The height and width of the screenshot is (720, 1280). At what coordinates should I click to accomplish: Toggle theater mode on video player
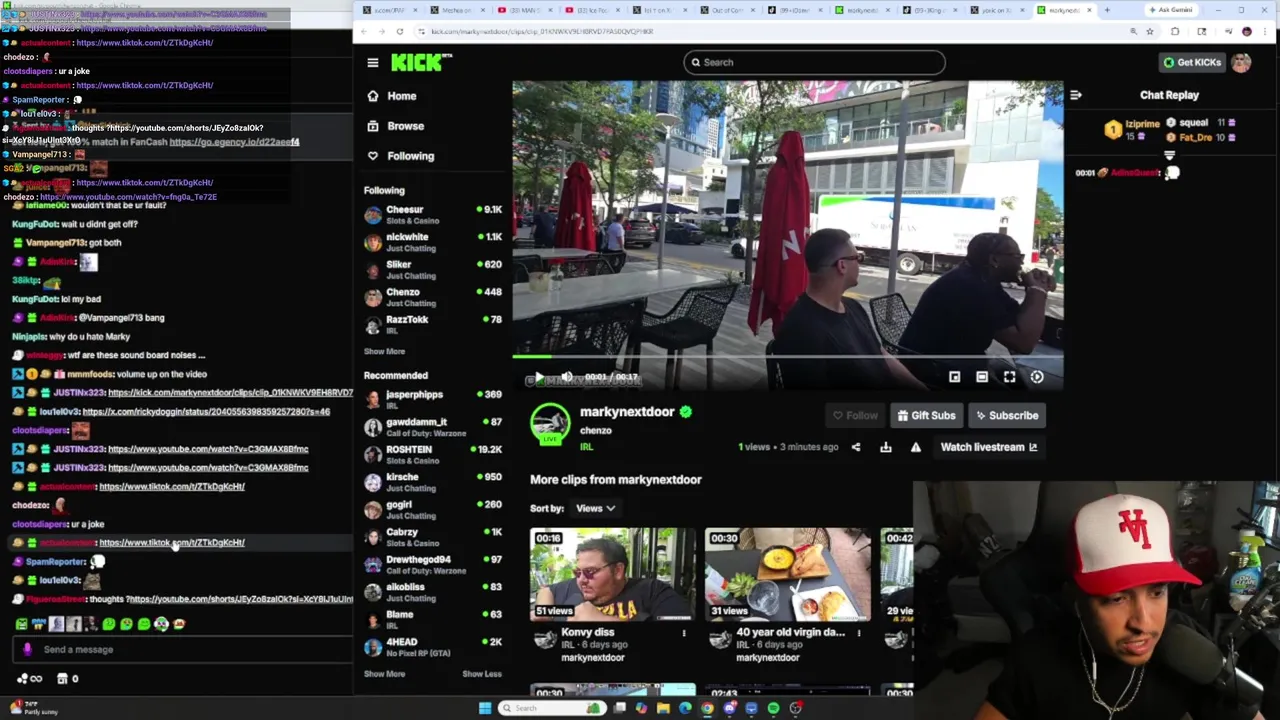(982, 377)
